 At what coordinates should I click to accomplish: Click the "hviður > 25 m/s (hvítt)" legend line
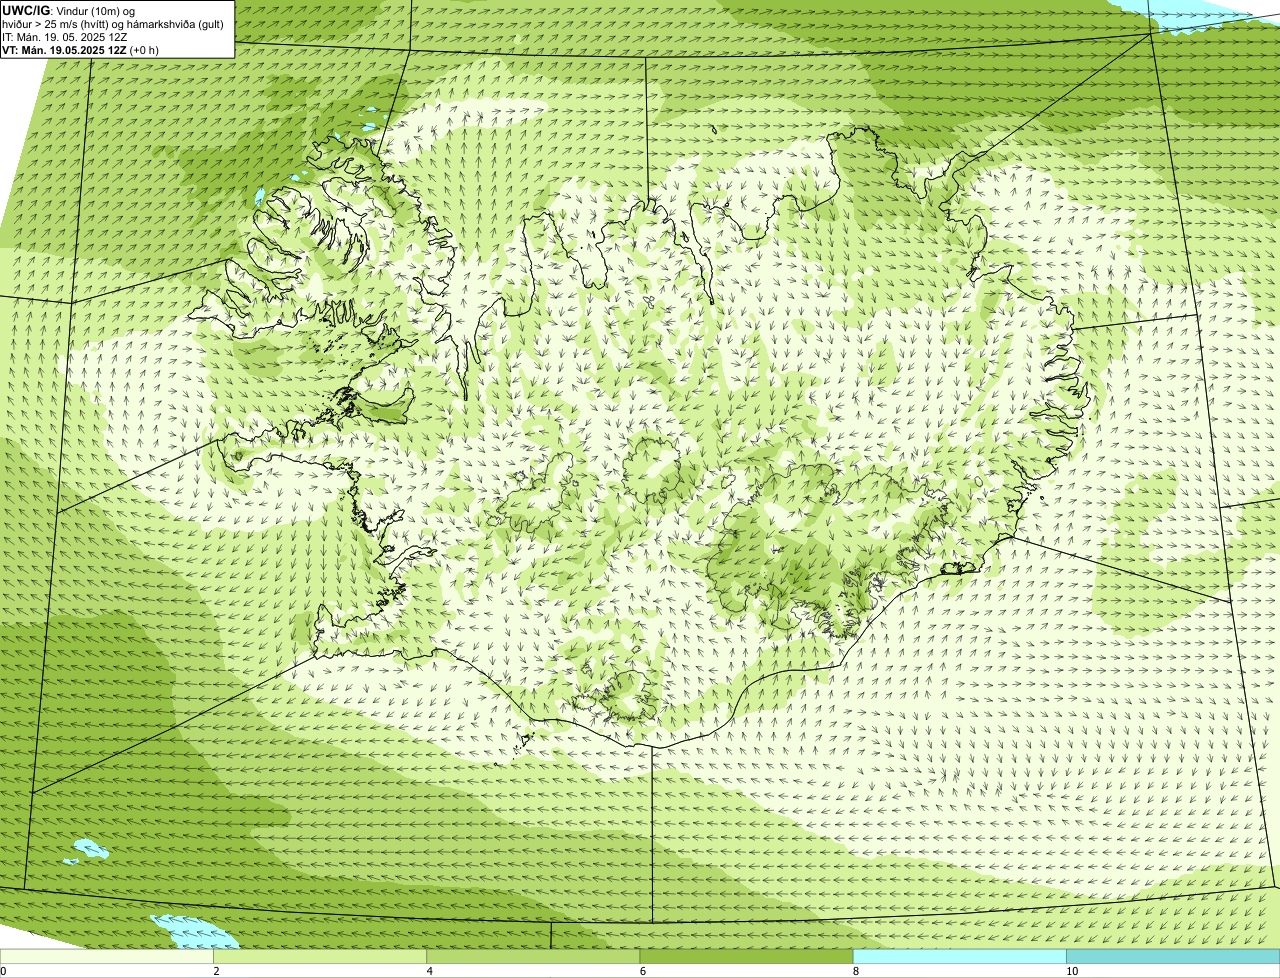click(114, 23)
